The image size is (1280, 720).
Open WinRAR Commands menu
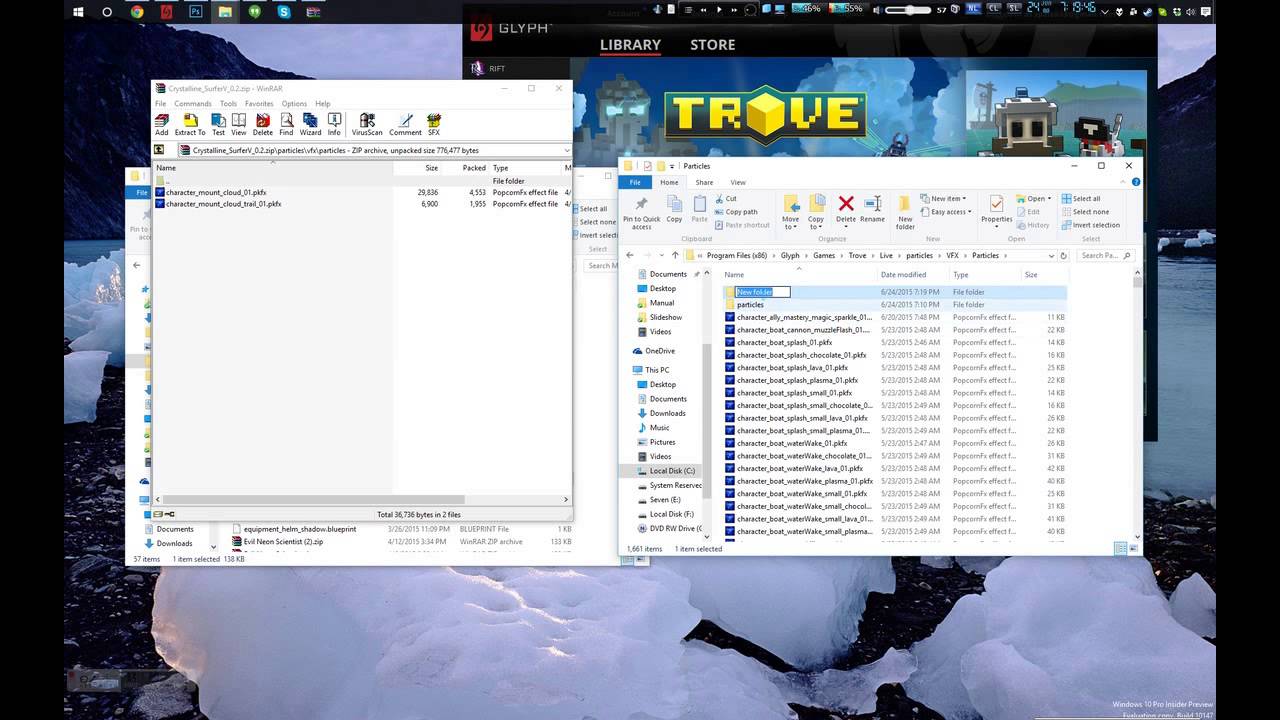click(193, 104)
